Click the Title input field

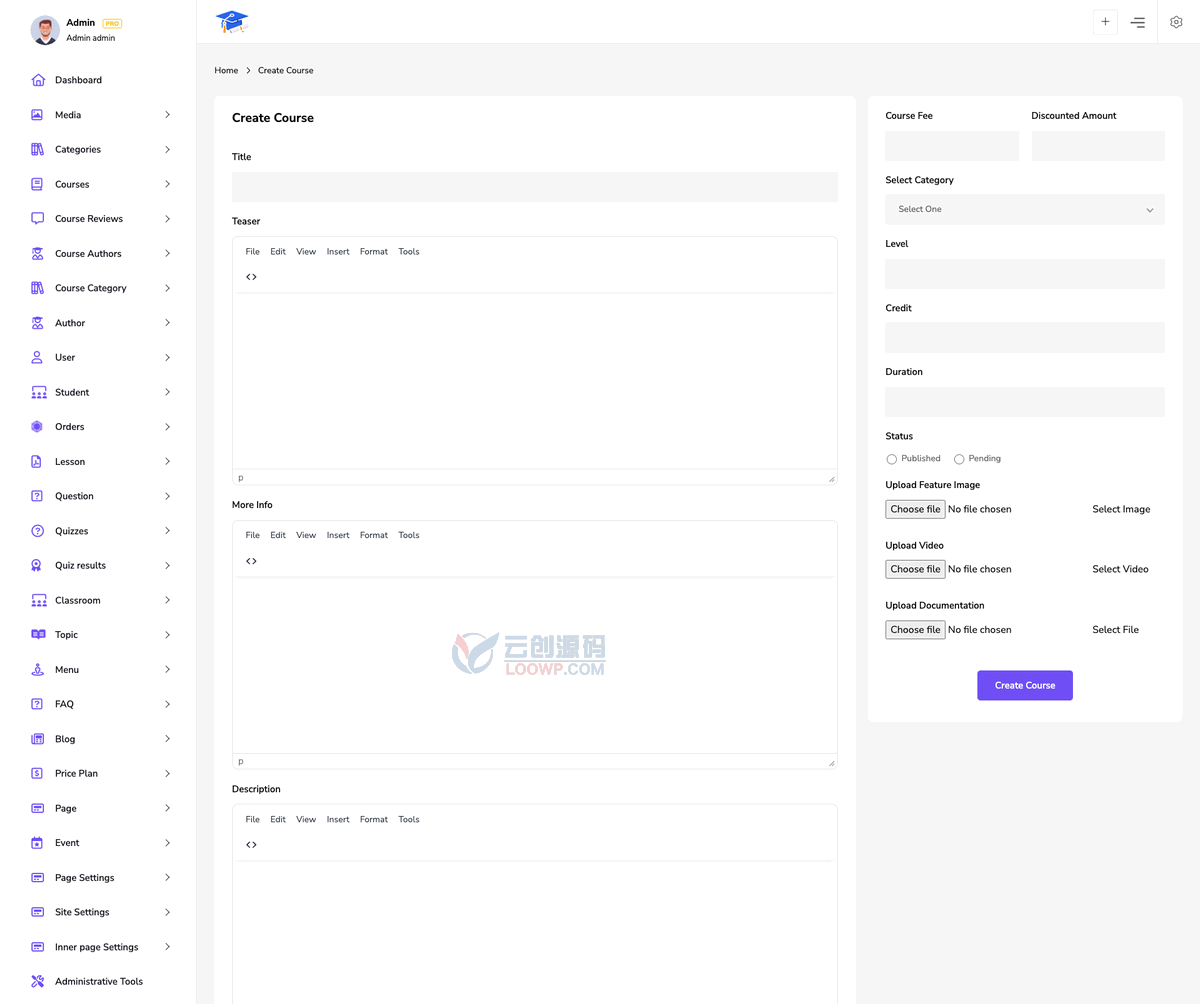point(535,187)
